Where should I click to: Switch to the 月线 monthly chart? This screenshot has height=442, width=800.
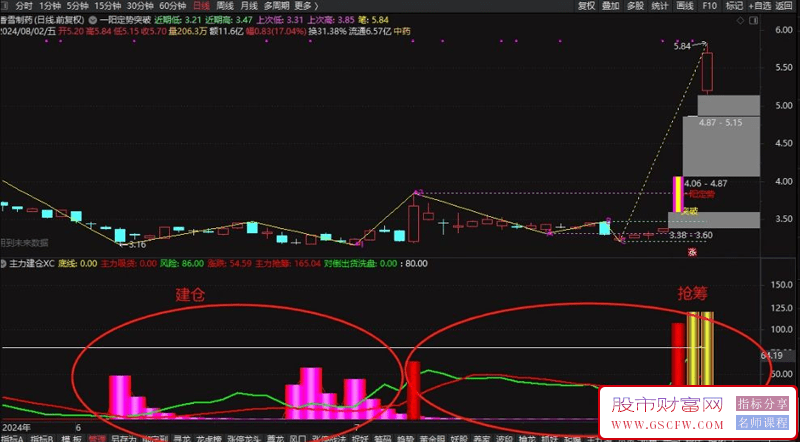(x=248, y=6)
